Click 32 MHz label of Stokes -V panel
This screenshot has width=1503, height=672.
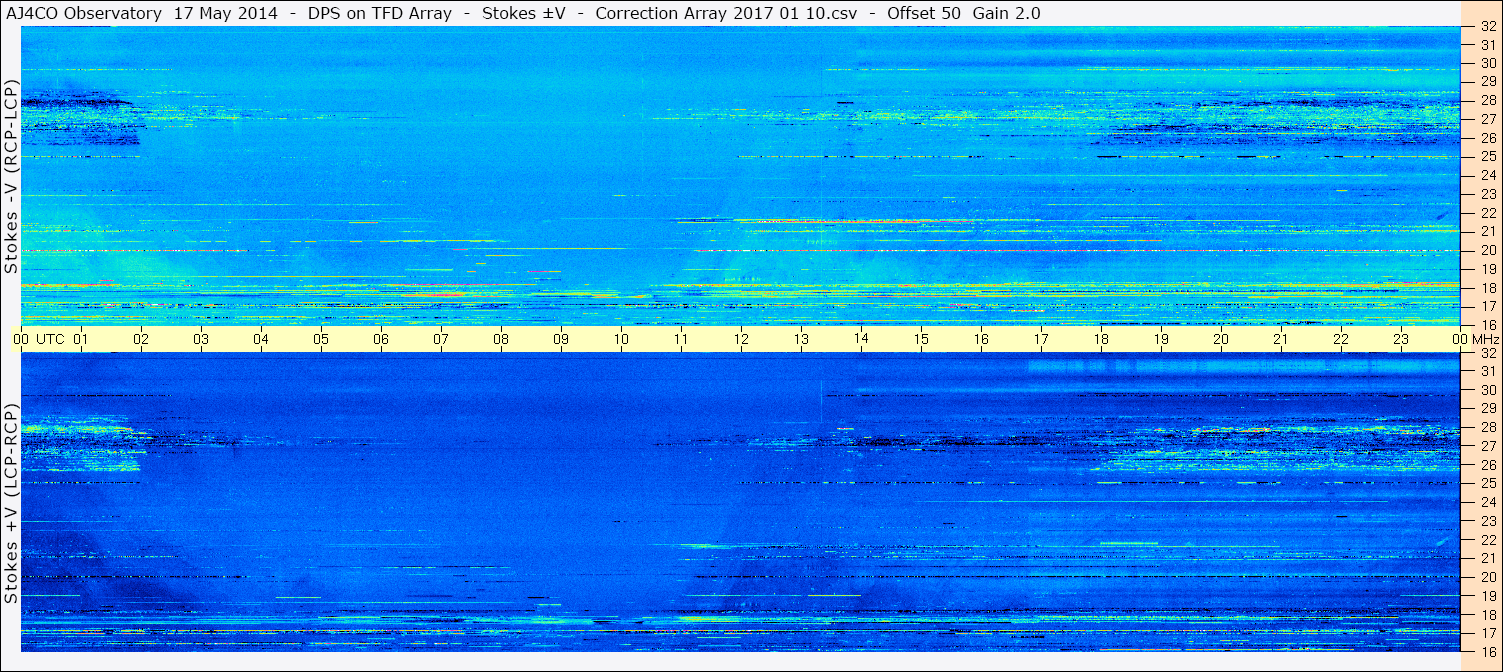click(x=1487, y=27)
